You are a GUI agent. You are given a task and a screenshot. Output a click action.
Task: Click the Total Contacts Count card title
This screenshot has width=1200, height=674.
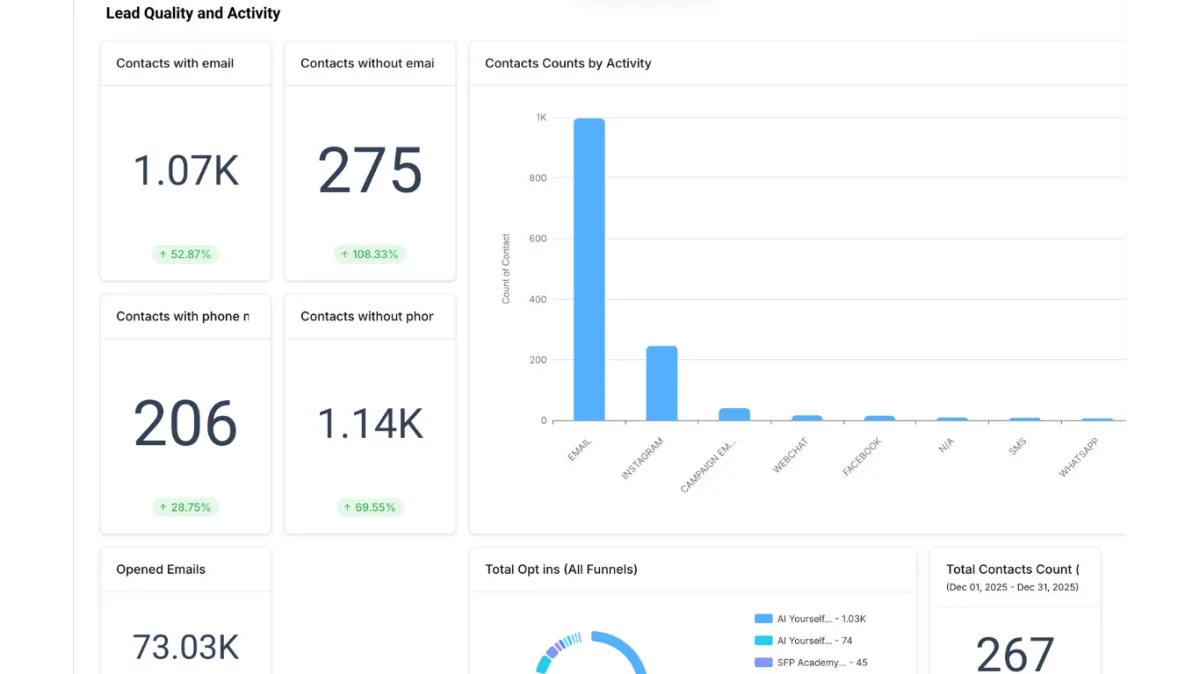tap(1012, 569)
